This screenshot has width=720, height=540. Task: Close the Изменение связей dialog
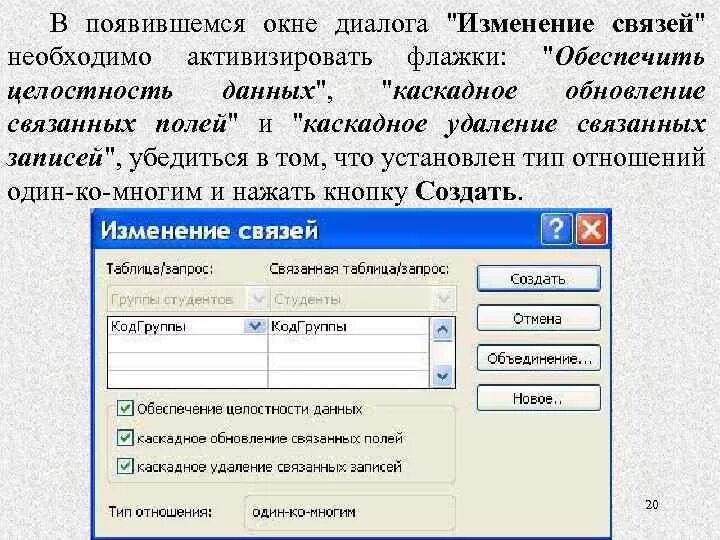(591, 228)
